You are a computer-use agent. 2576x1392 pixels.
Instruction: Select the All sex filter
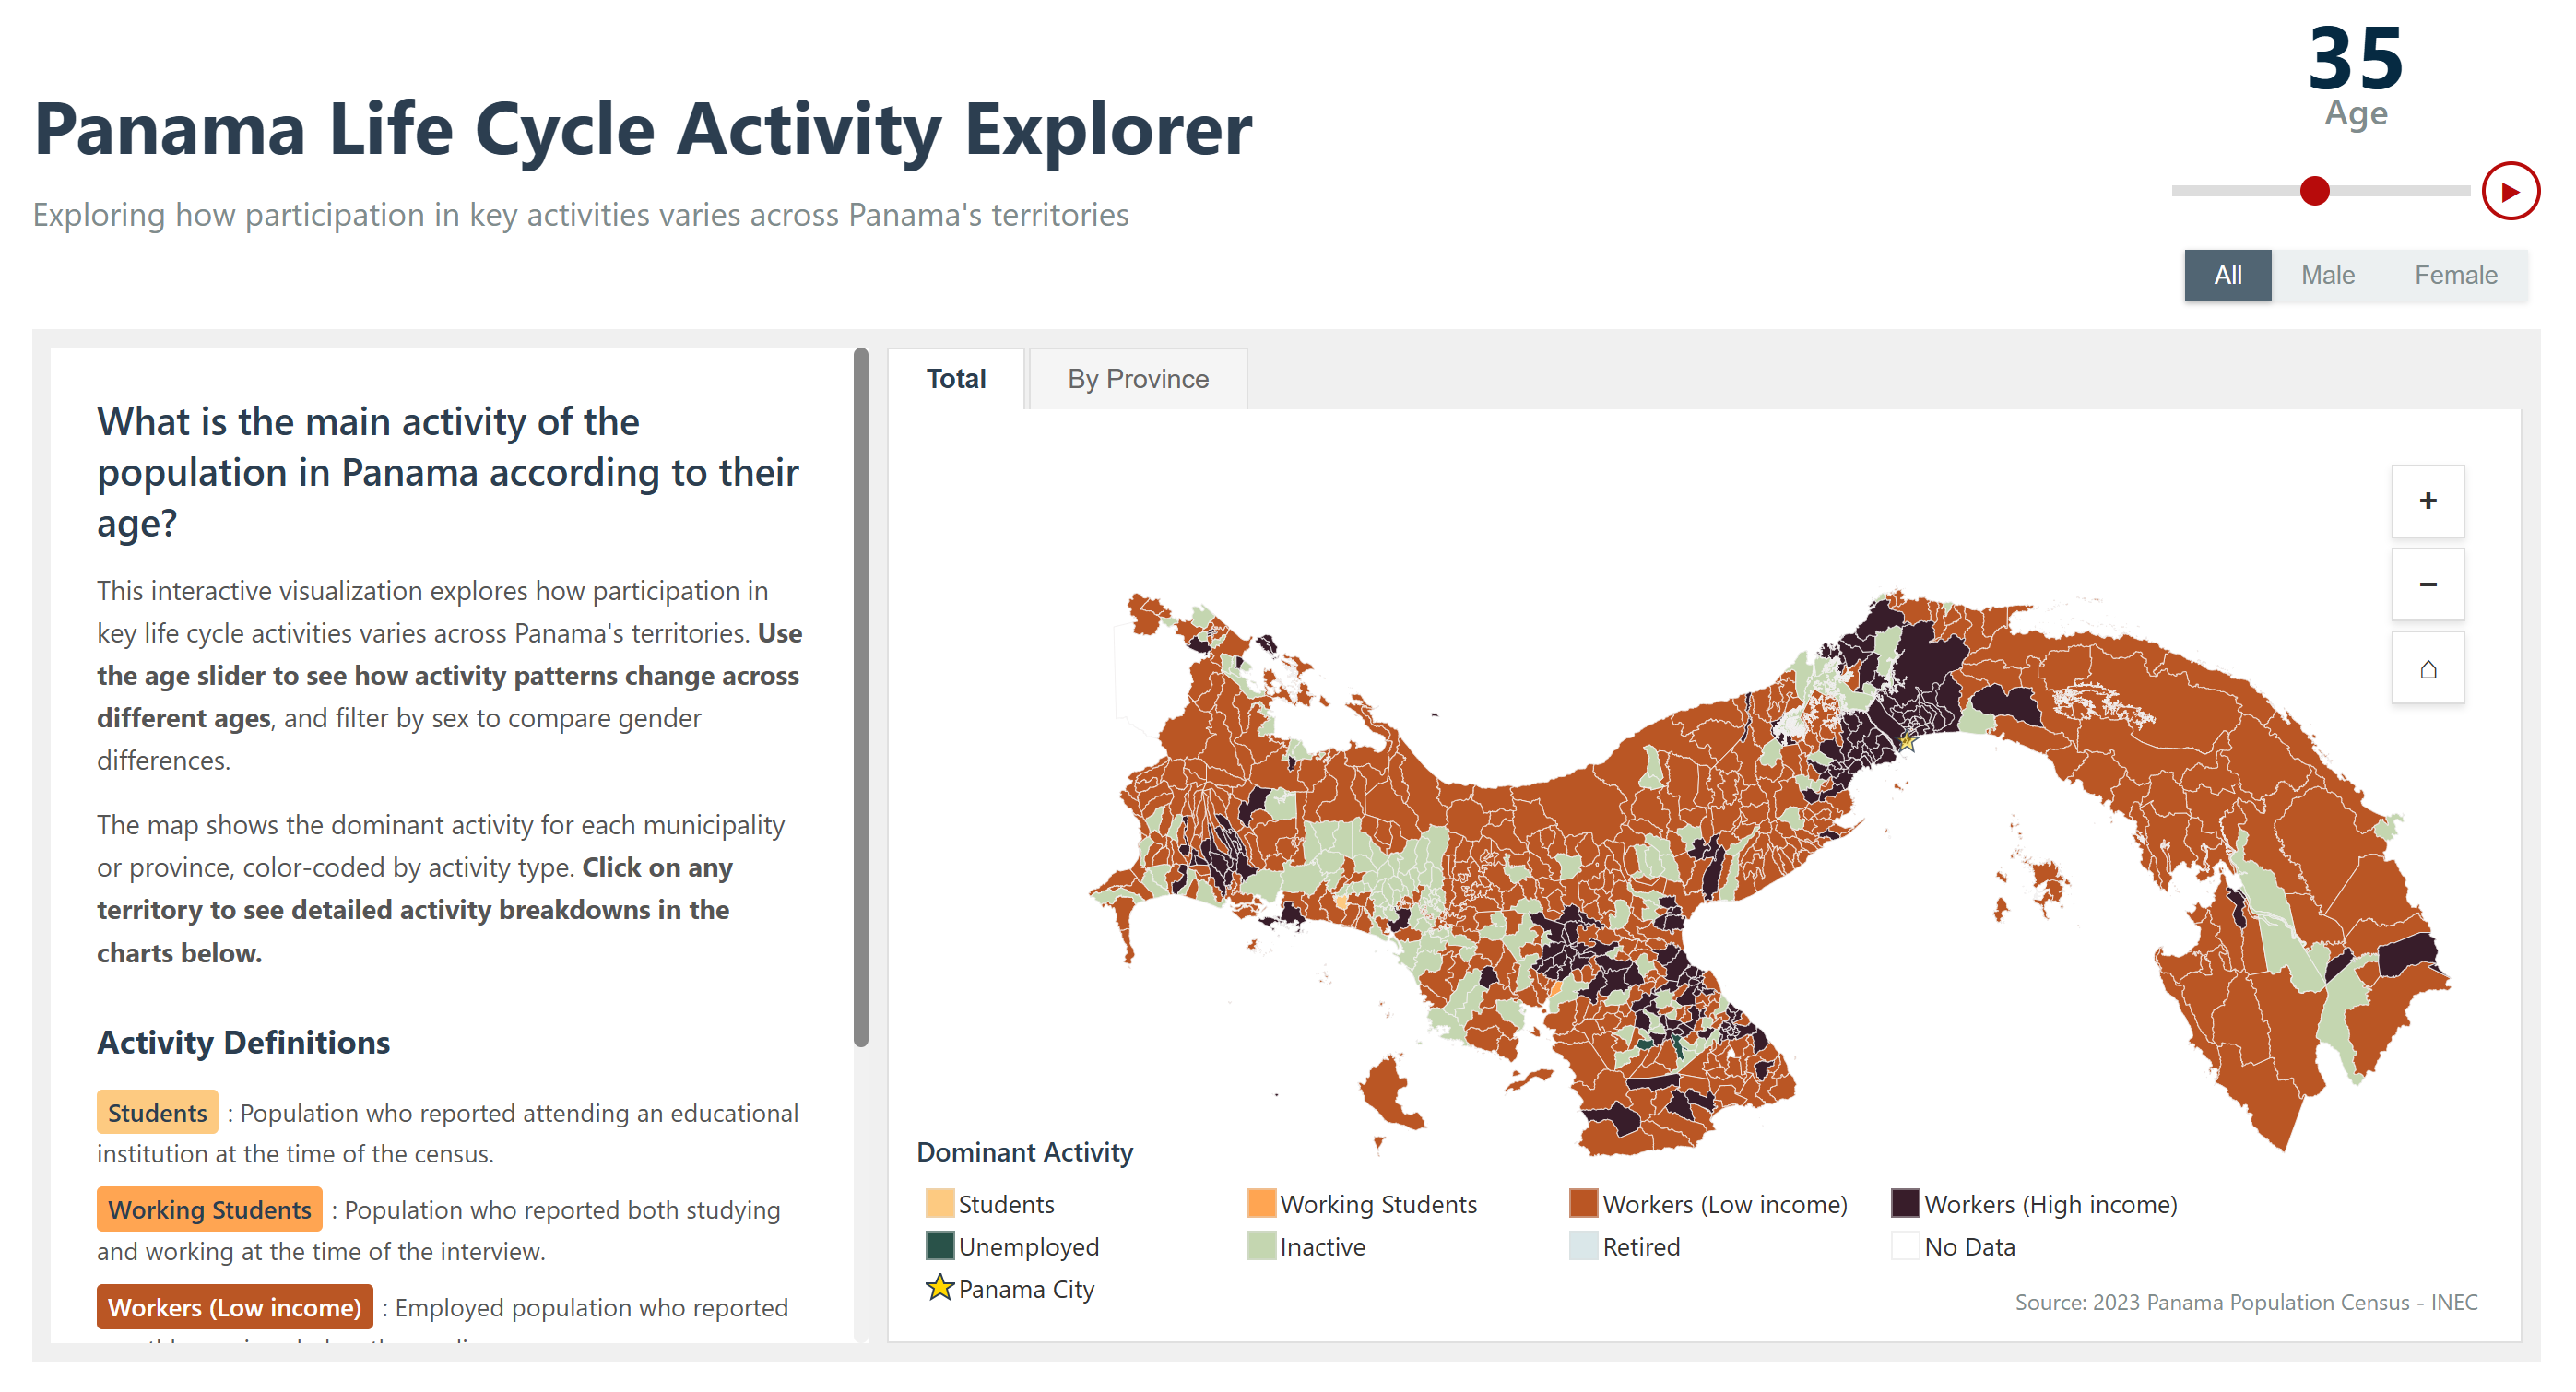[x=2227, y=275]
